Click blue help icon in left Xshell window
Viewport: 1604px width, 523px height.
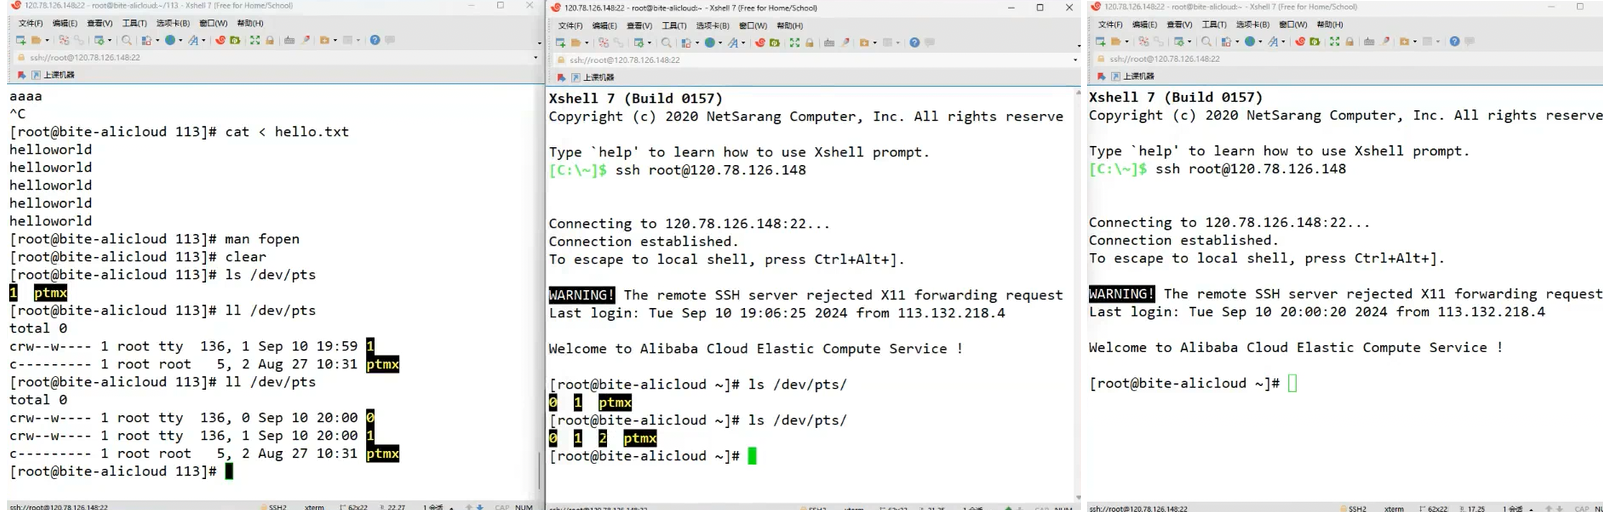click(x=374, y=40)
